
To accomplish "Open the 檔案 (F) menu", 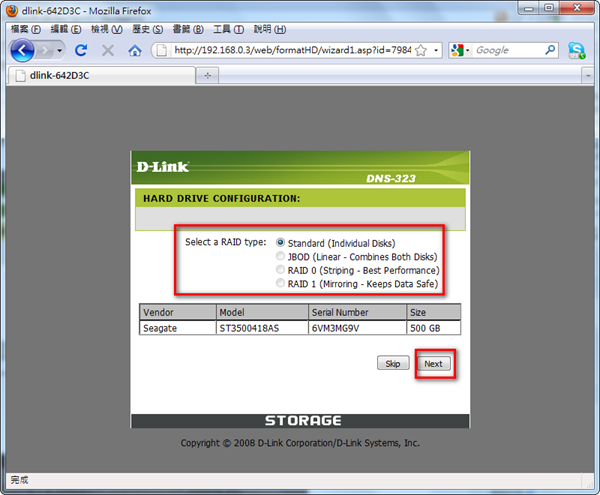I will tap(26, 29).
